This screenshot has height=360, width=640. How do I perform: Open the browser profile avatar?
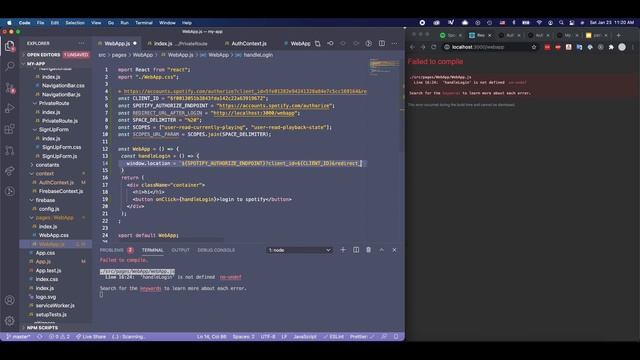pyautogui.click(x=622, y=47)
